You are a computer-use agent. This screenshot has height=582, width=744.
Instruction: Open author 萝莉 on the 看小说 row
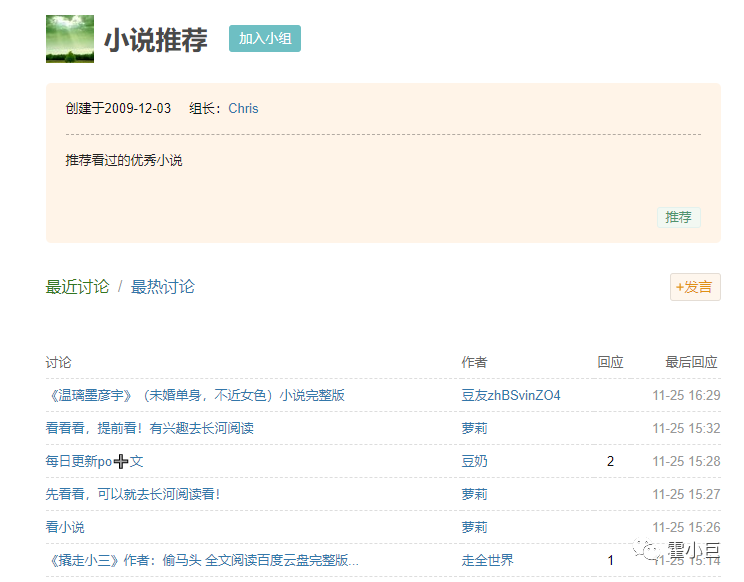coord(474,527)
